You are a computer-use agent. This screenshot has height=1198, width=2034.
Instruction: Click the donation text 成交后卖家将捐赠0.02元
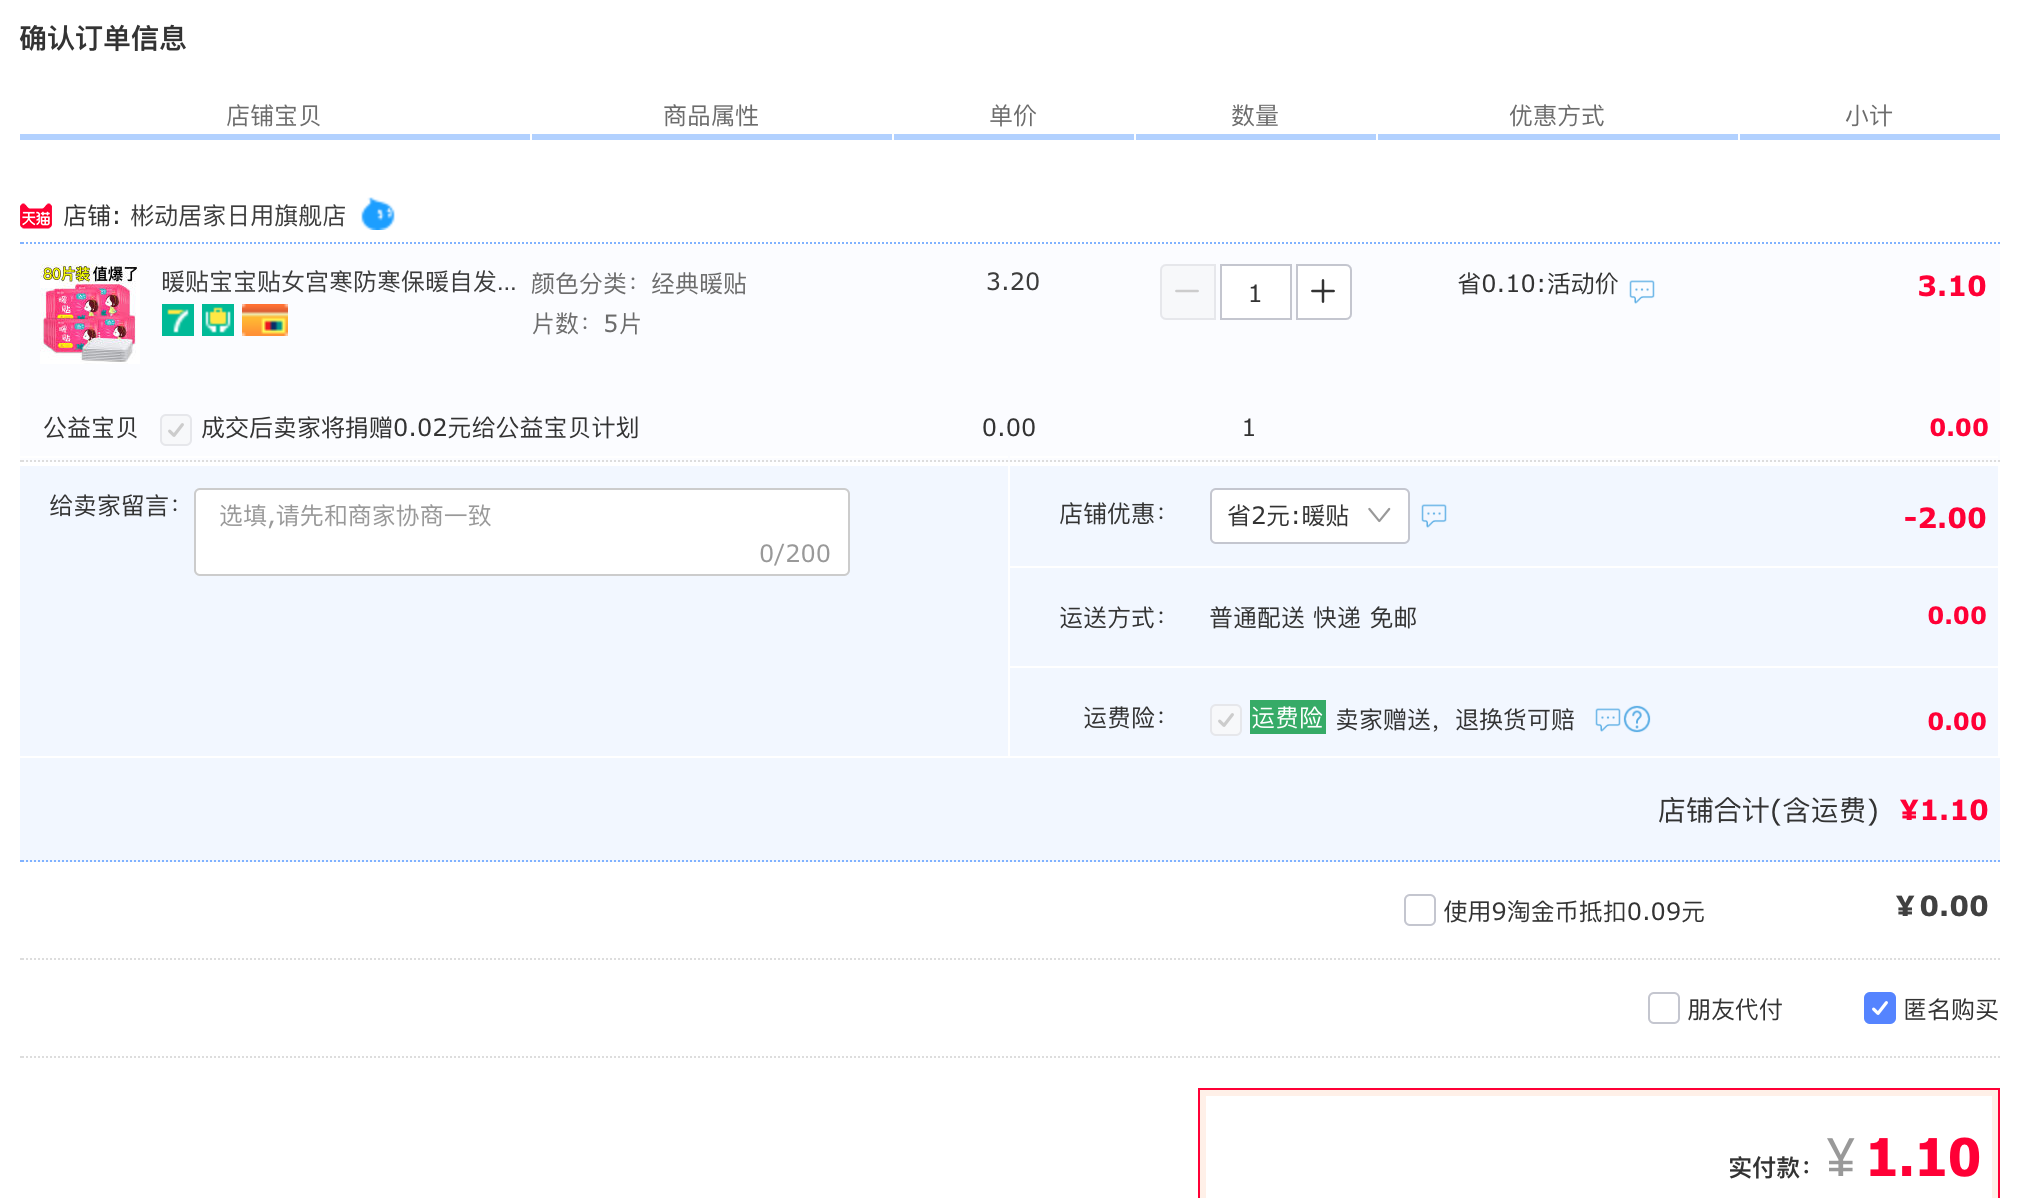pos(420,428)
